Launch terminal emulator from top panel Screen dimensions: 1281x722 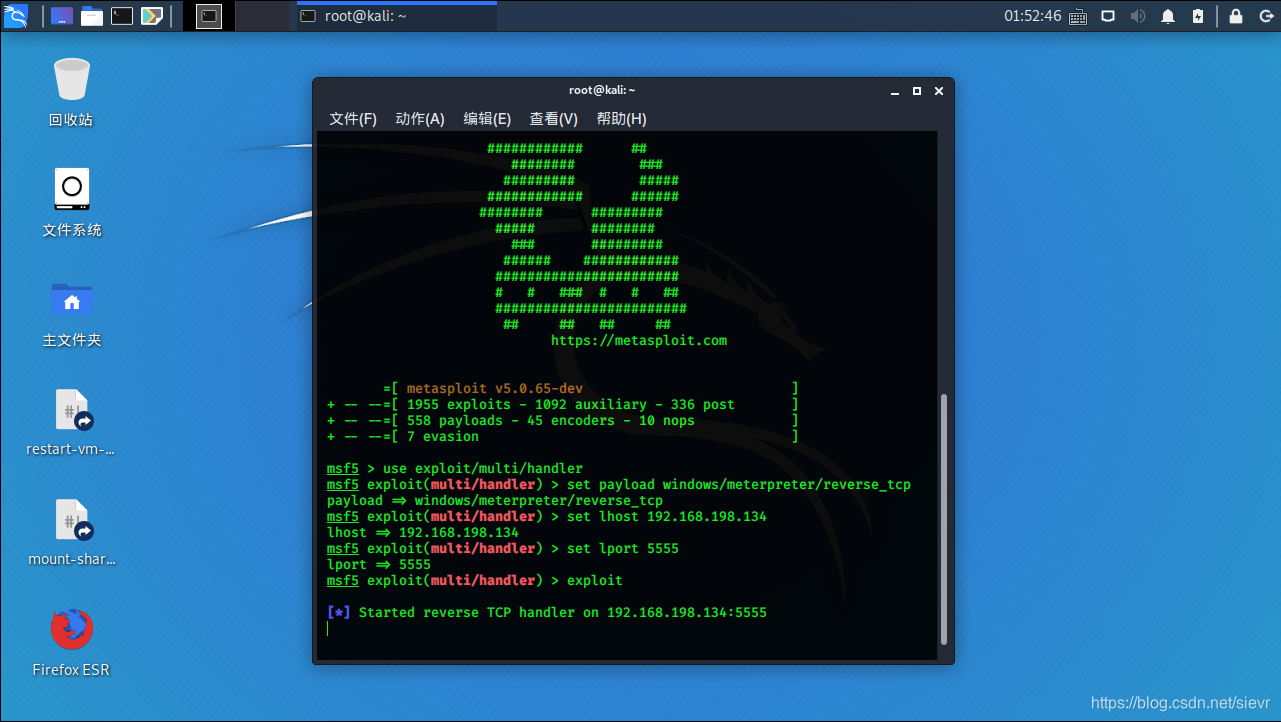[x=122, y=16]
